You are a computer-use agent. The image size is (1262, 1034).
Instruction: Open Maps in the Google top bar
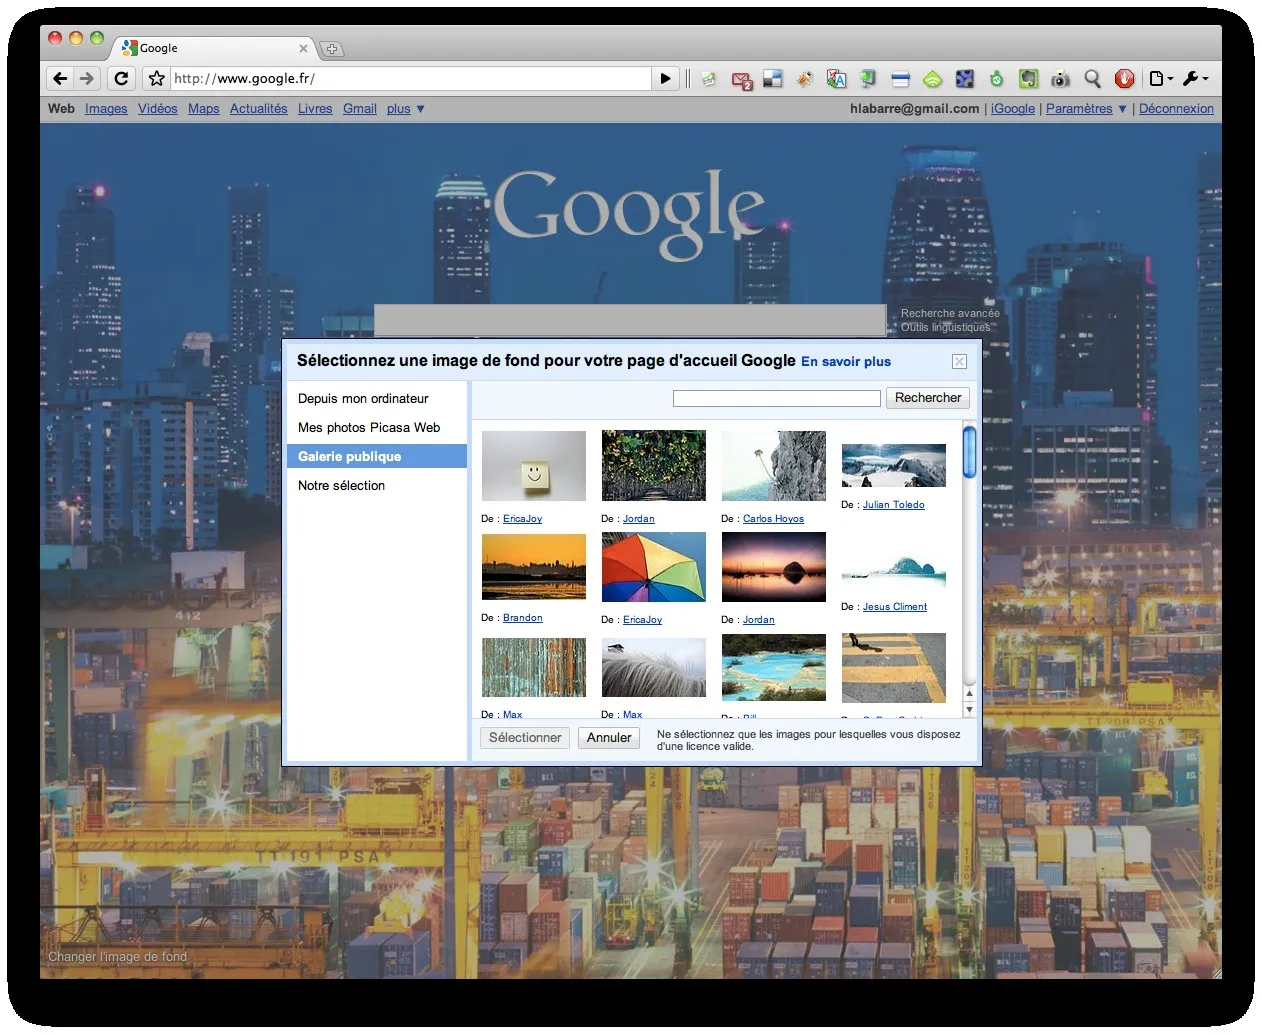tap(204, 109)
